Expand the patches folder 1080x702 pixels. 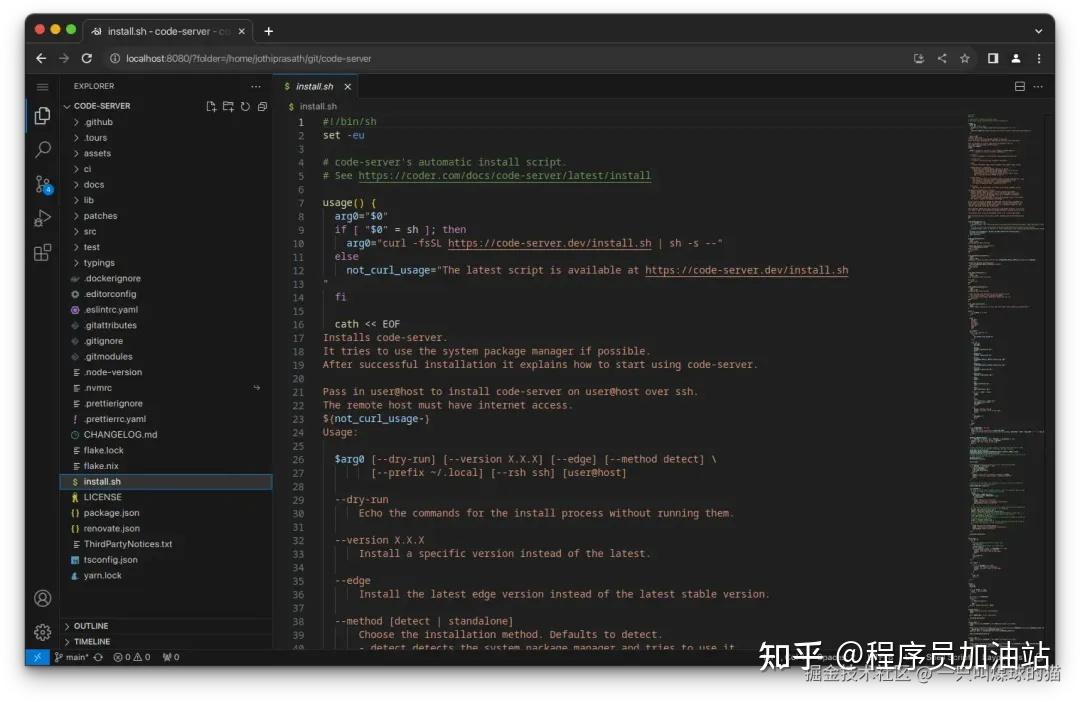point(100,216)
